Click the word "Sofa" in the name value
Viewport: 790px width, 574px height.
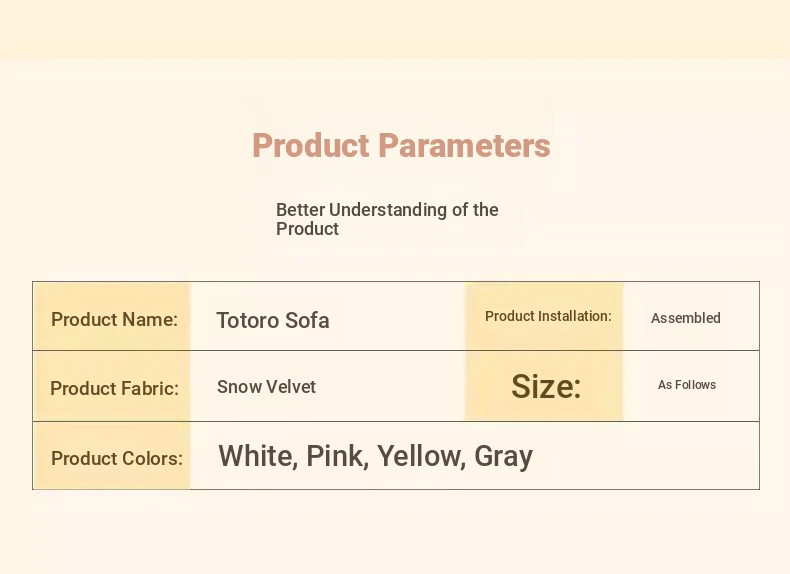(308, 321)
